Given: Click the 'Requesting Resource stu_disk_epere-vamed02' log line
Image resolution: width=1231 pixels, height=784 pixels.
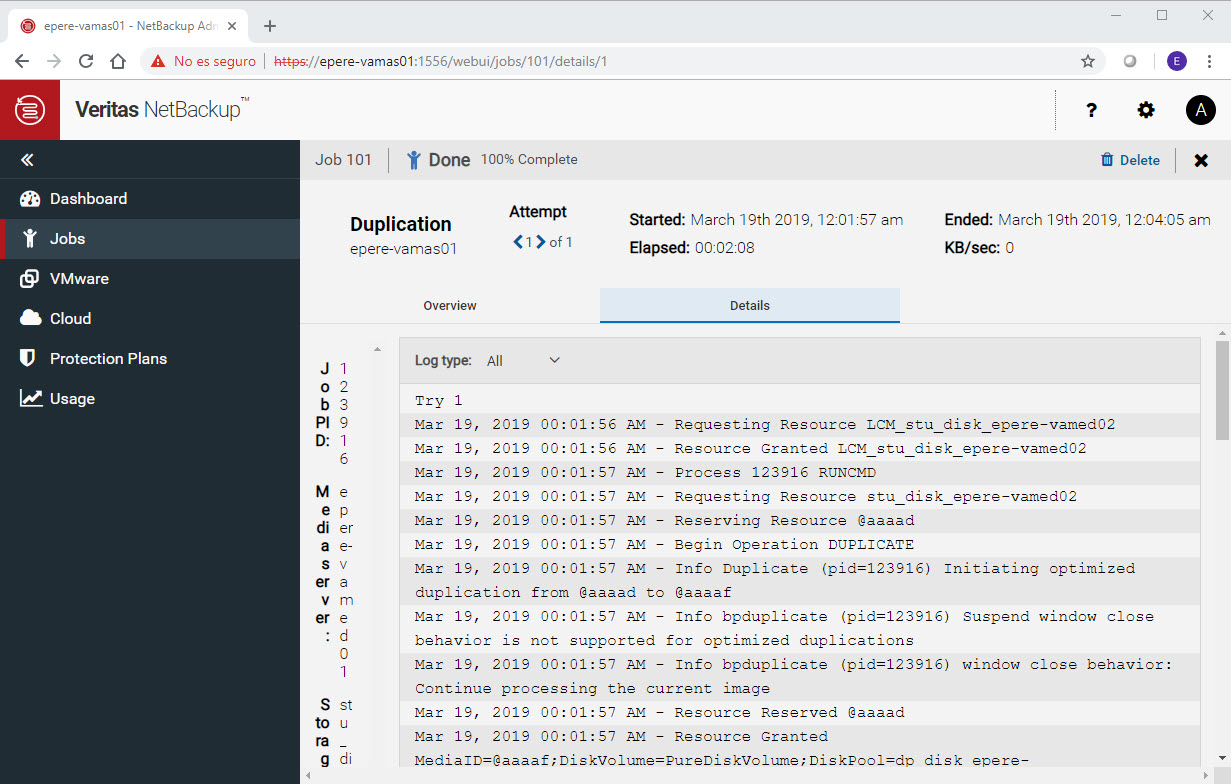Looking at the screenshot, I should coord(800,497).
